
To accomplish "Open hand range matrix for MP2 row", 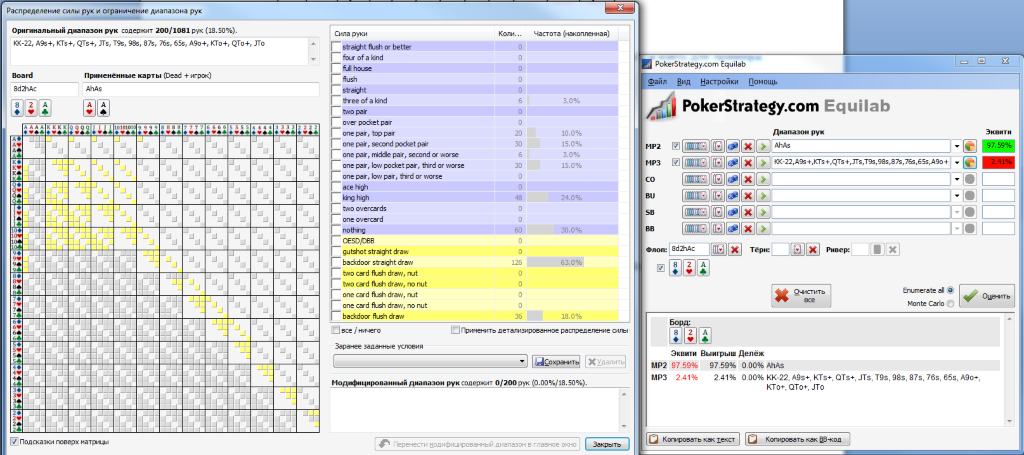I will click(x=696, y=146).
